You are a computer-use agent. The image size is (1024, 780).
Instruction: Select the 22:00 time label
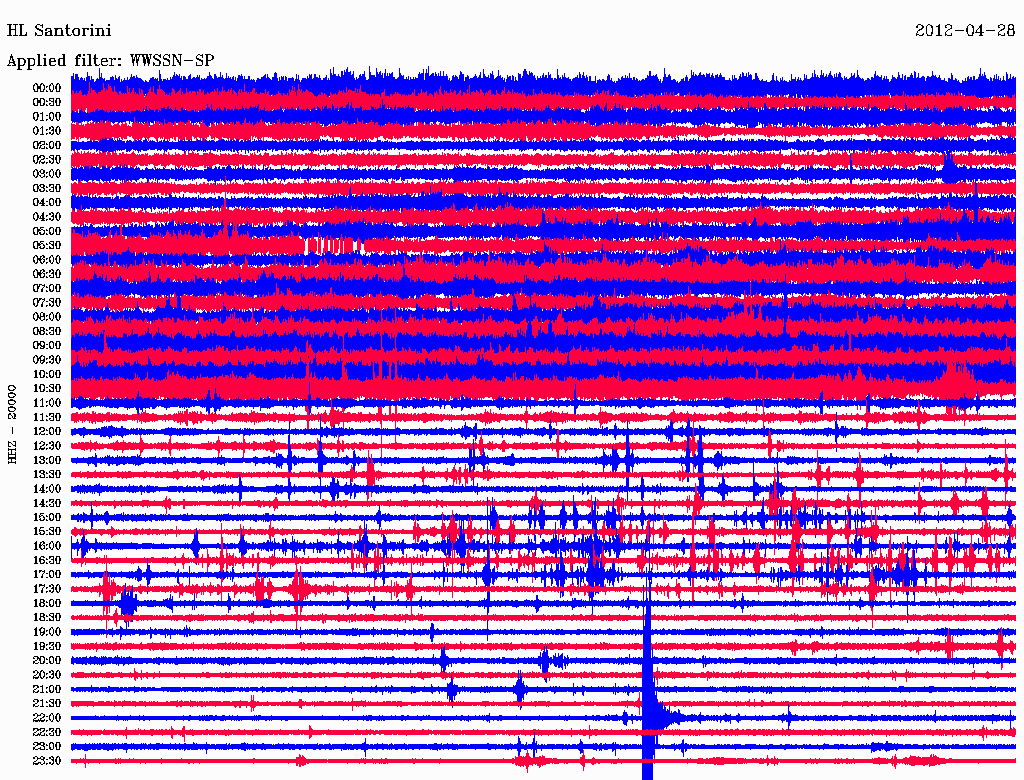[x=47, y=718]
